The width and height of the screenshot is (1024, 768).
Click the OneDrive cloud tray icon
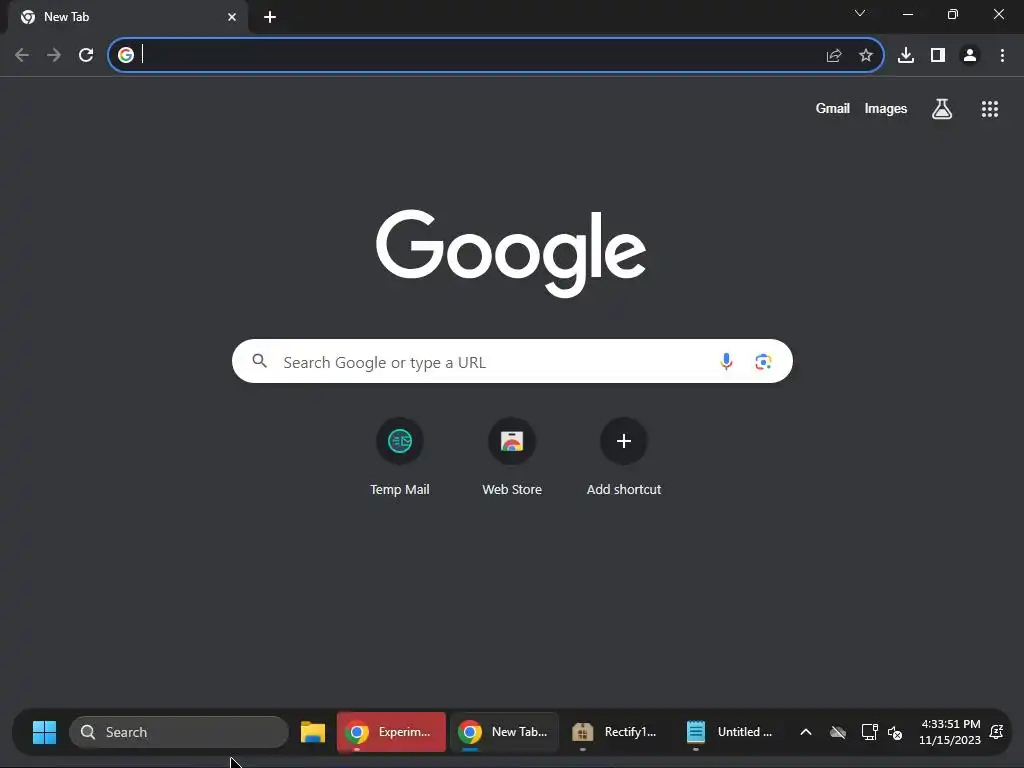pos(838,732)
